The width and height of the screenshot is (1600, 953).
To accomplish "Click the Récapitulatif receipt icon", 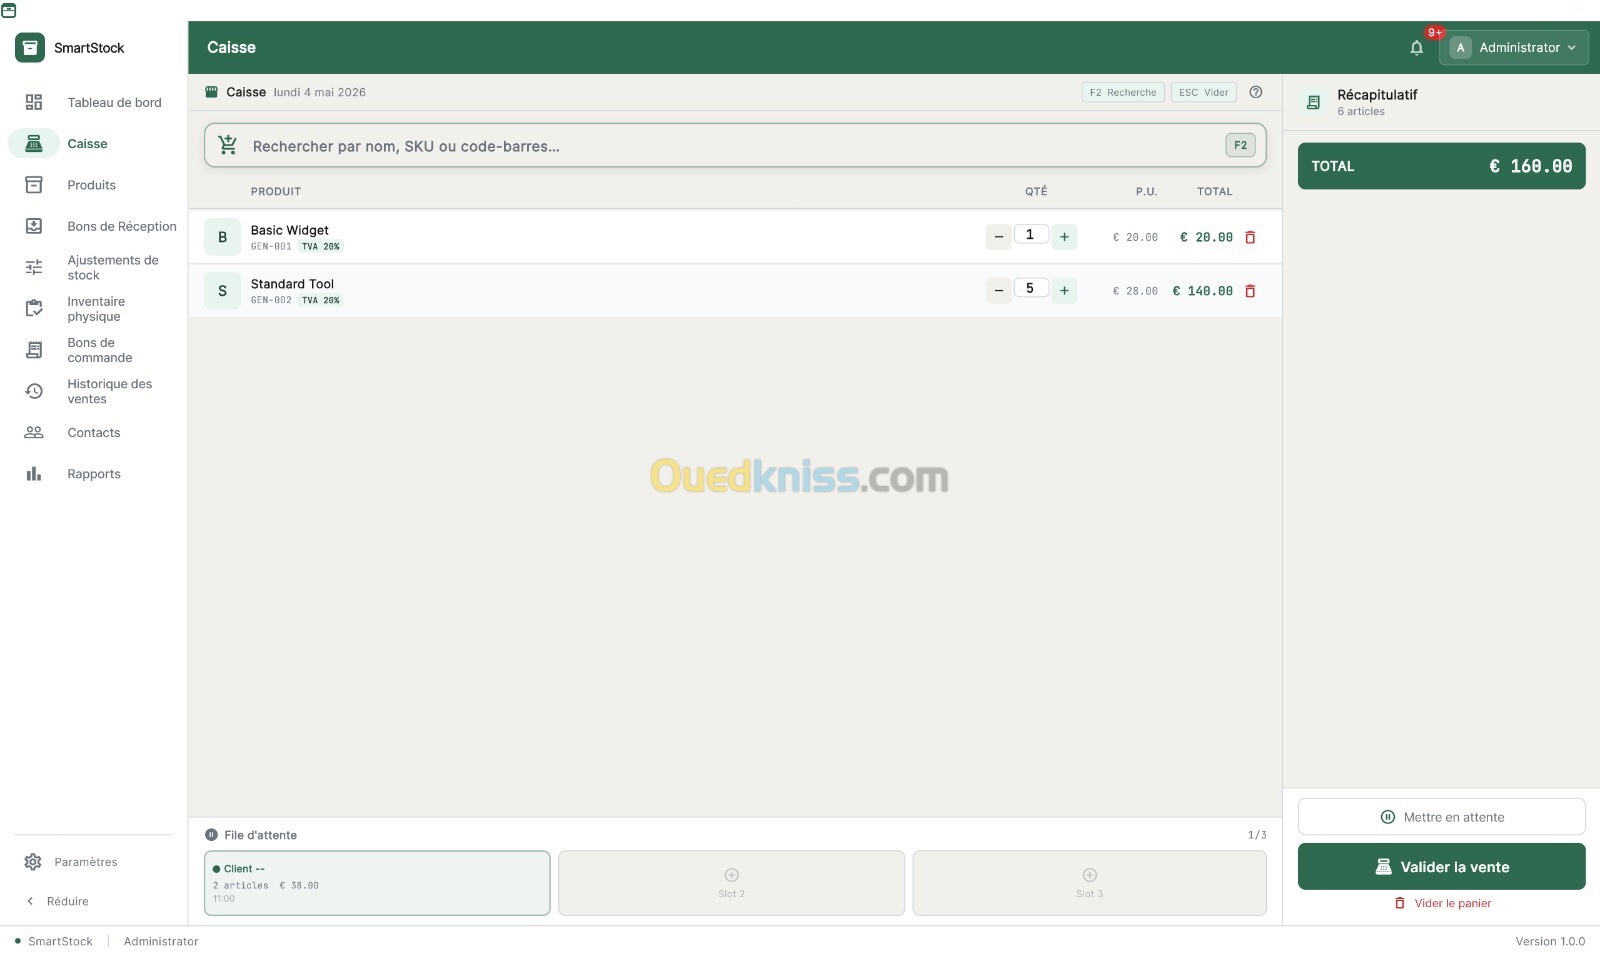I will pyautogui.click(x=1314, y=102).
